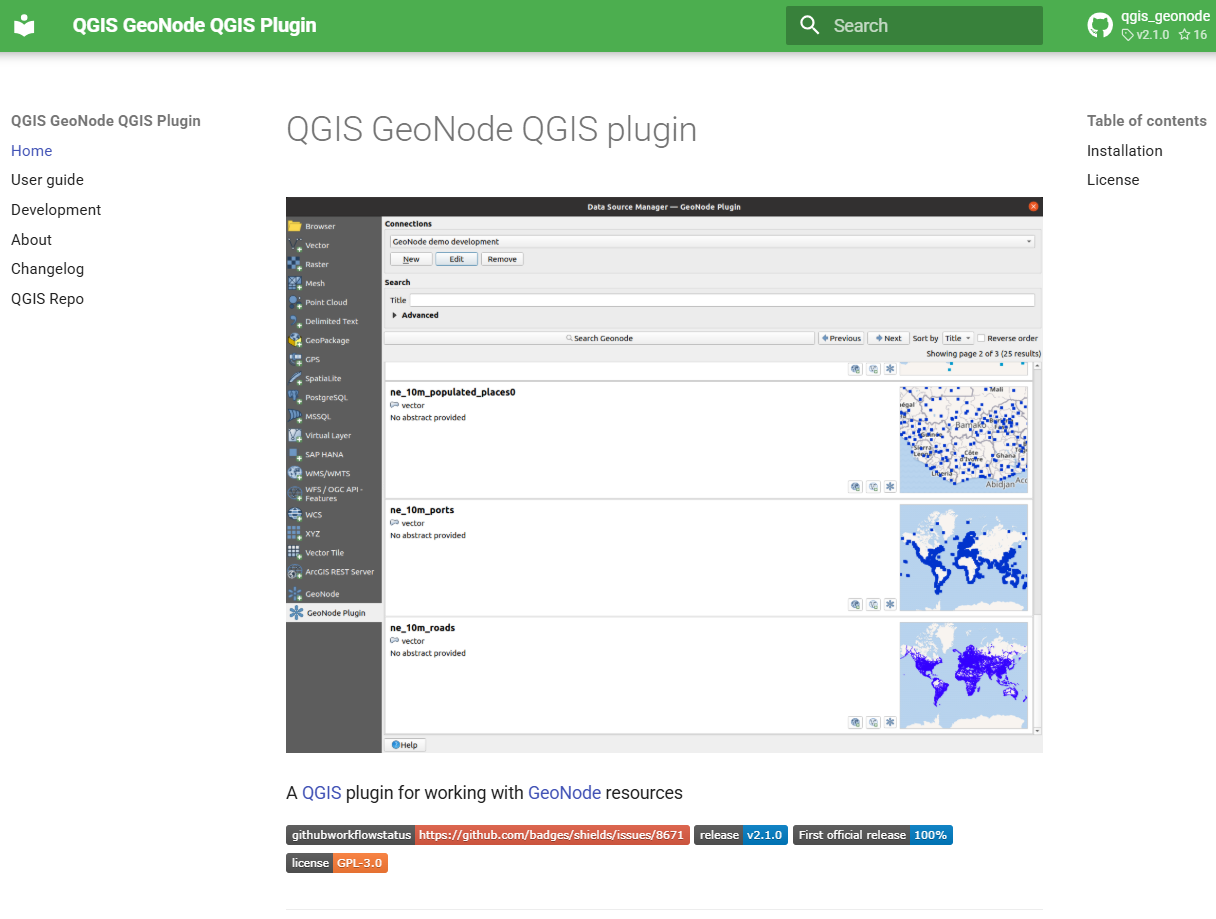Viewport: 1216px width, 919px height.
Task: Click into the header Search field
Action: click(914, 26)
